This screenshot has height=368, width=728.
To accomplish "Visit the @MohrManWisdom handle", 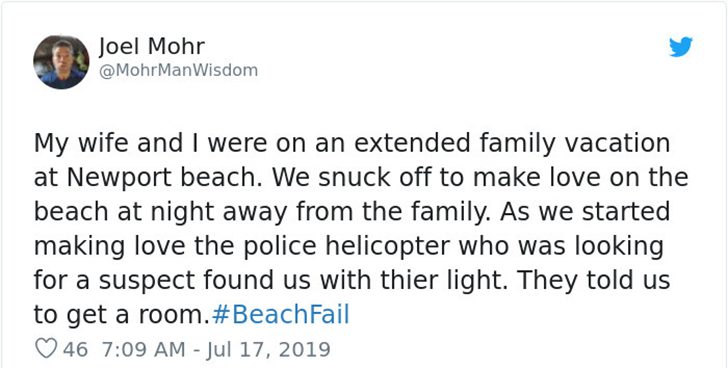I will (x=178, y=71).
